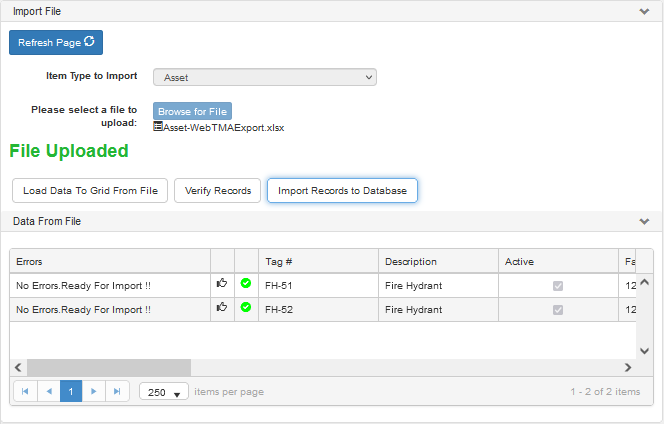Click thumbs-up icon in FH-52 row
Viewport: 664px width, 424px height.
(222, 307)
